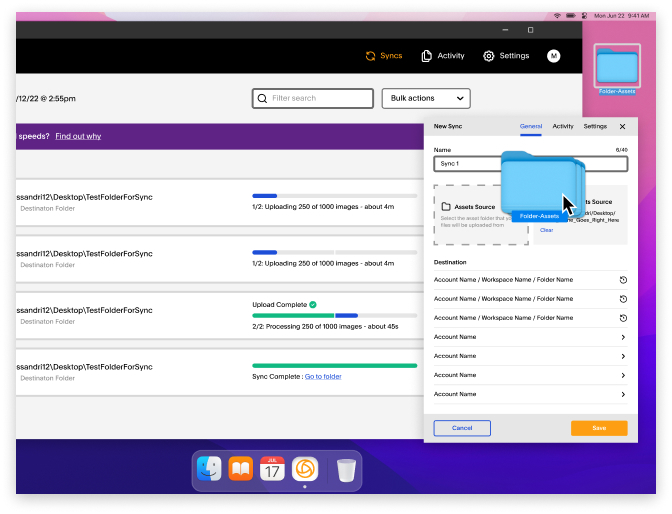
Task: Expand the first Account Name row
Action: coord(531,337)
